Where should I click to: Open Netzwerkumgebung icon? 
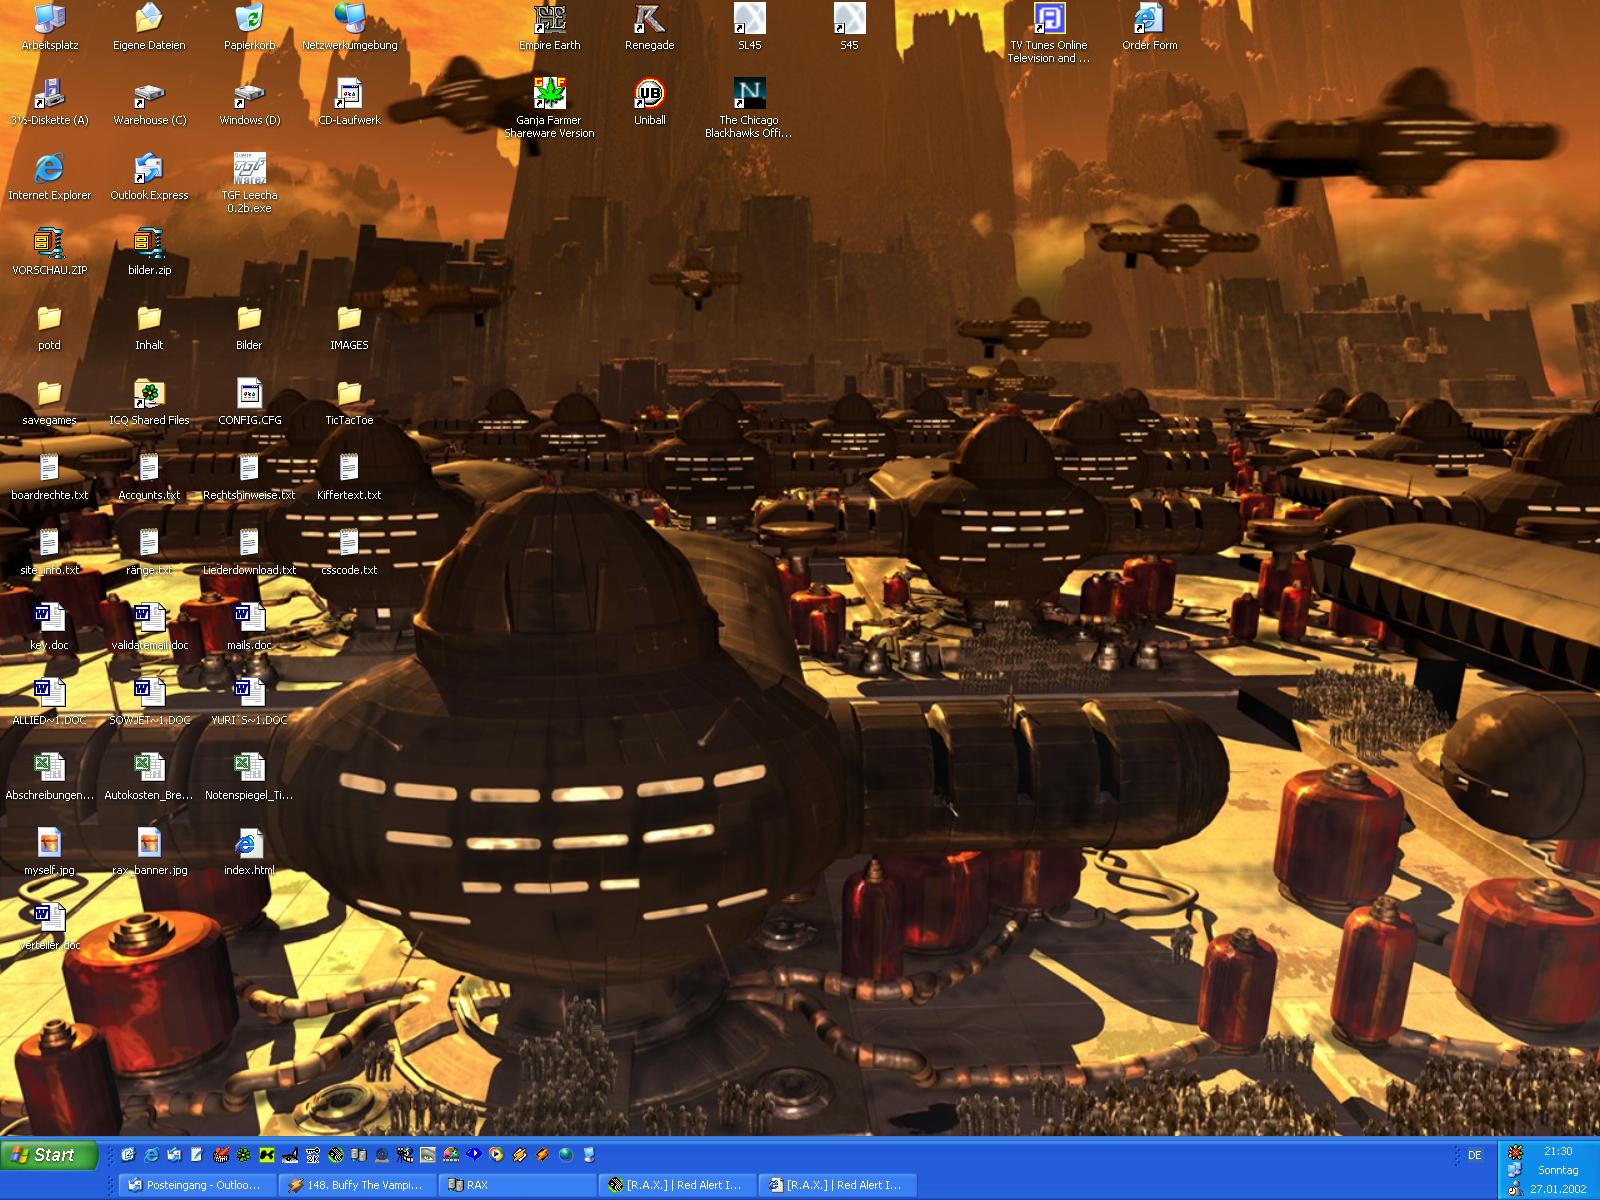click(349, 28)
